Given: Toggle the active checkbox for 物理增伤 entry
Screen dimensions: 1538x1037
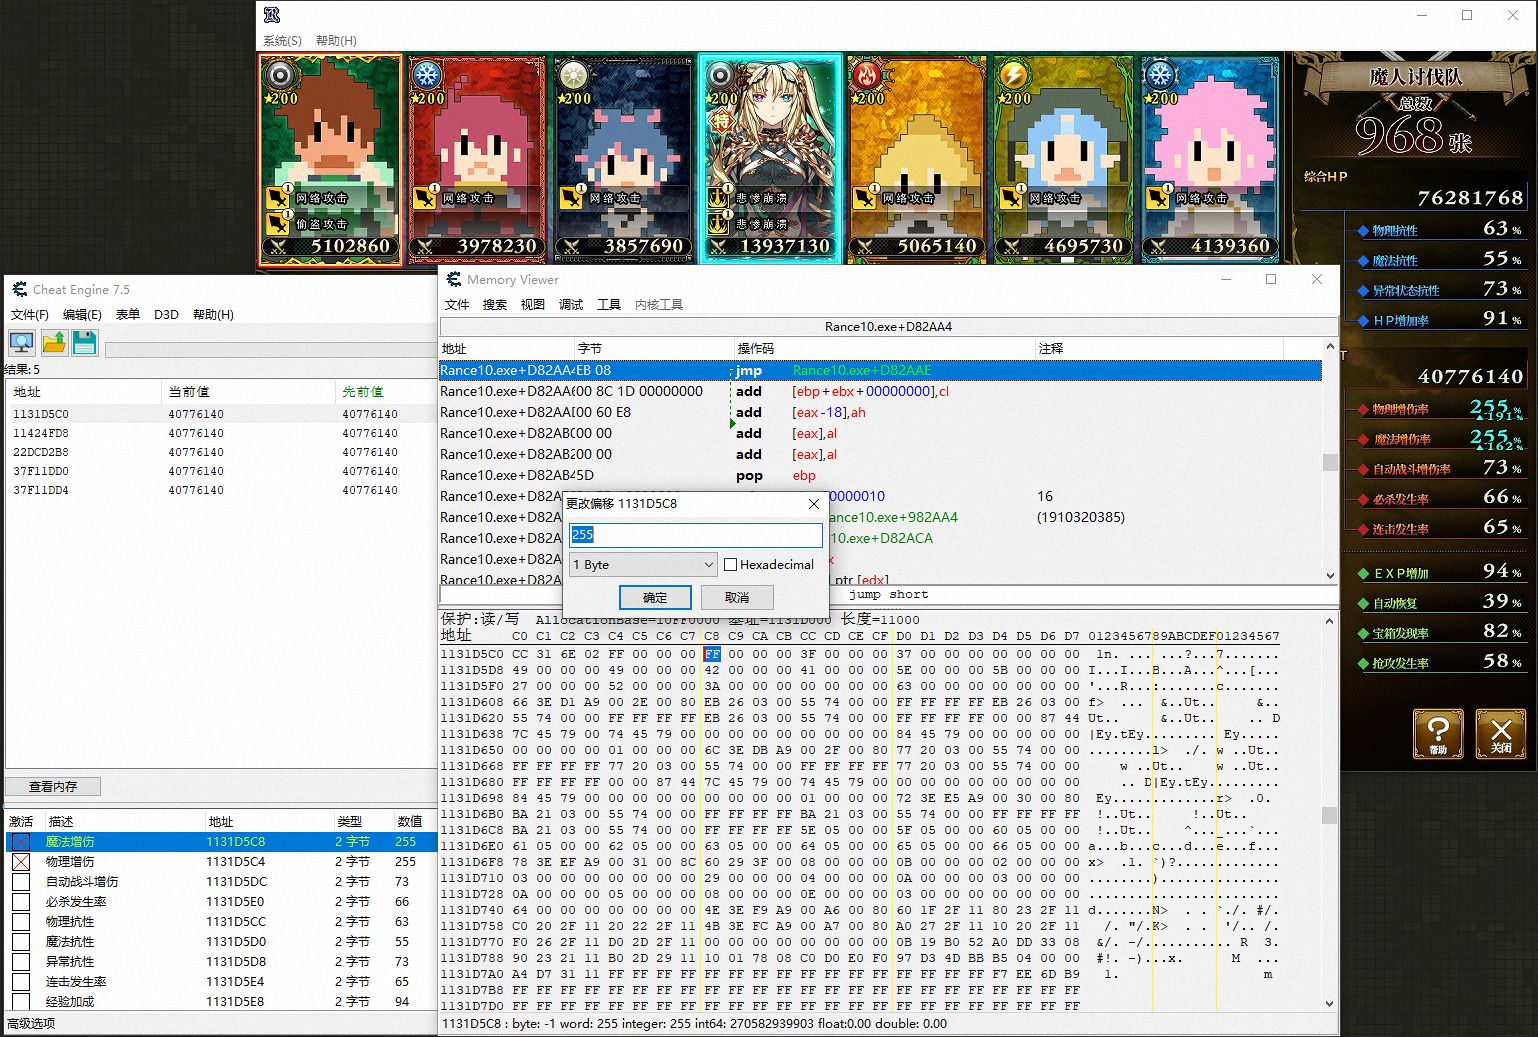Looking at the screenshot, I should click(21, 862).
